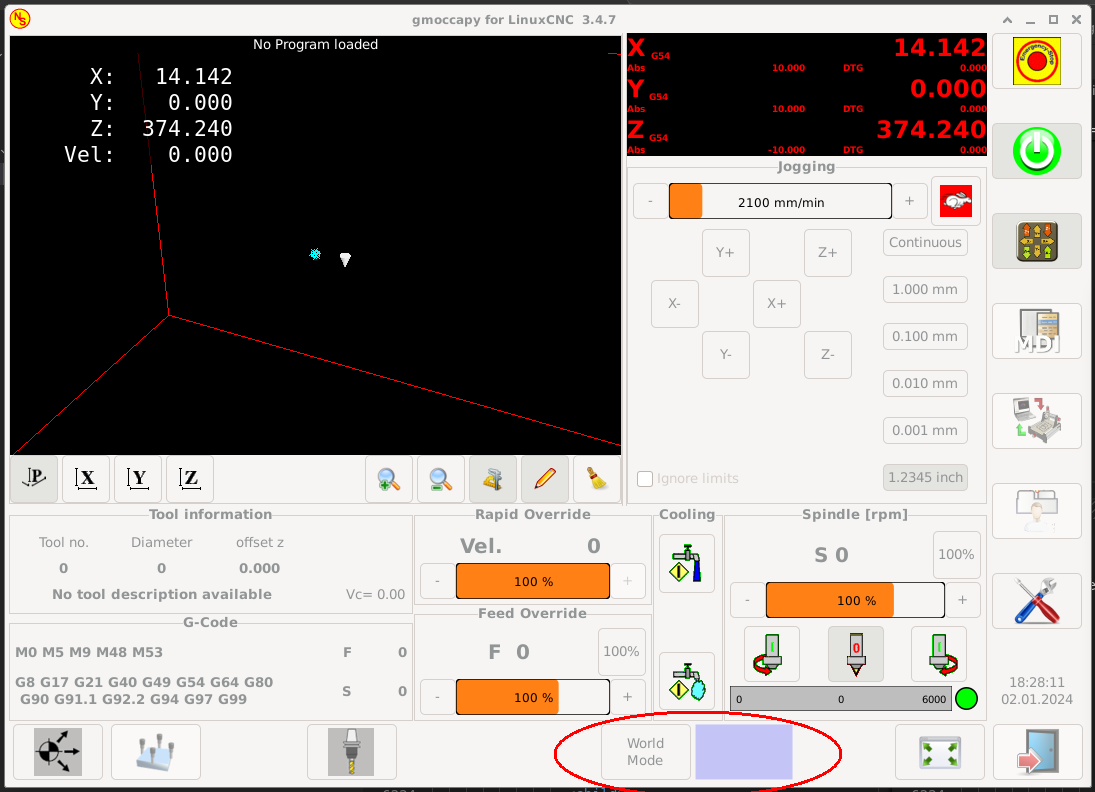Decrease Rapid Override with minus button
Screen dimensions: 1095x792
click(438, 581)
